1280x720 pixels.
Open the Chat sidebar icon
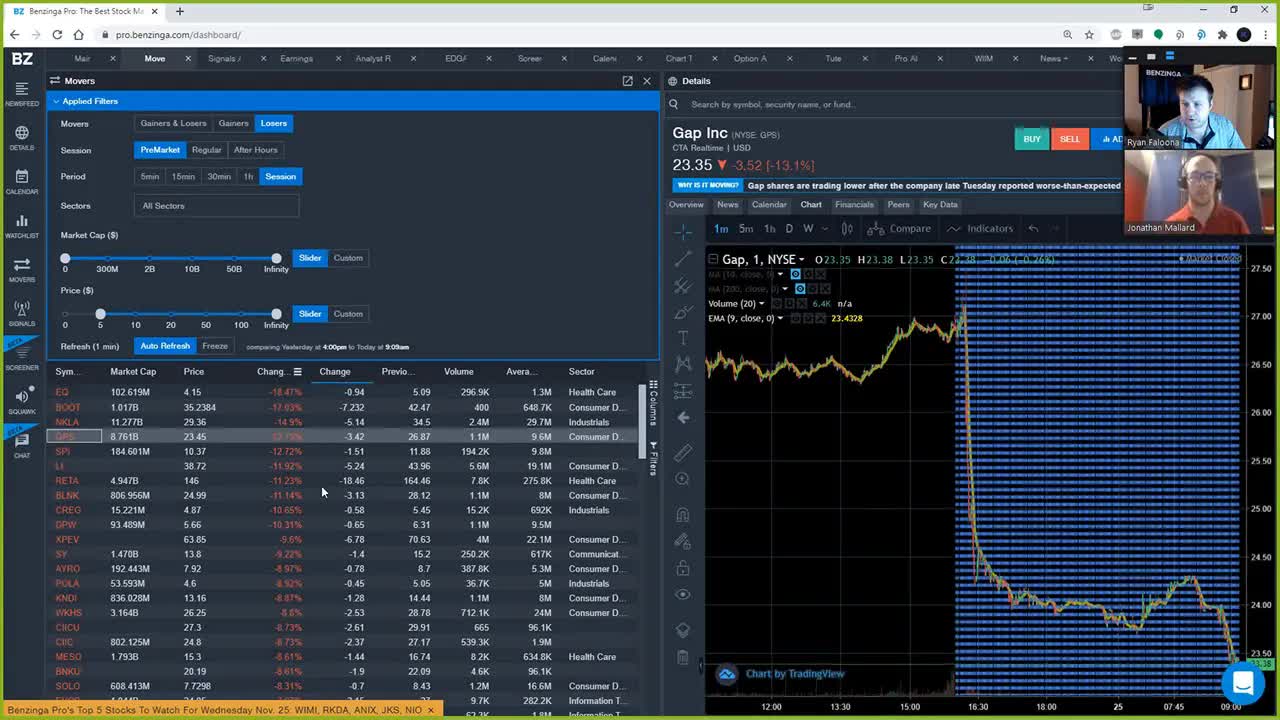(22, 445)
